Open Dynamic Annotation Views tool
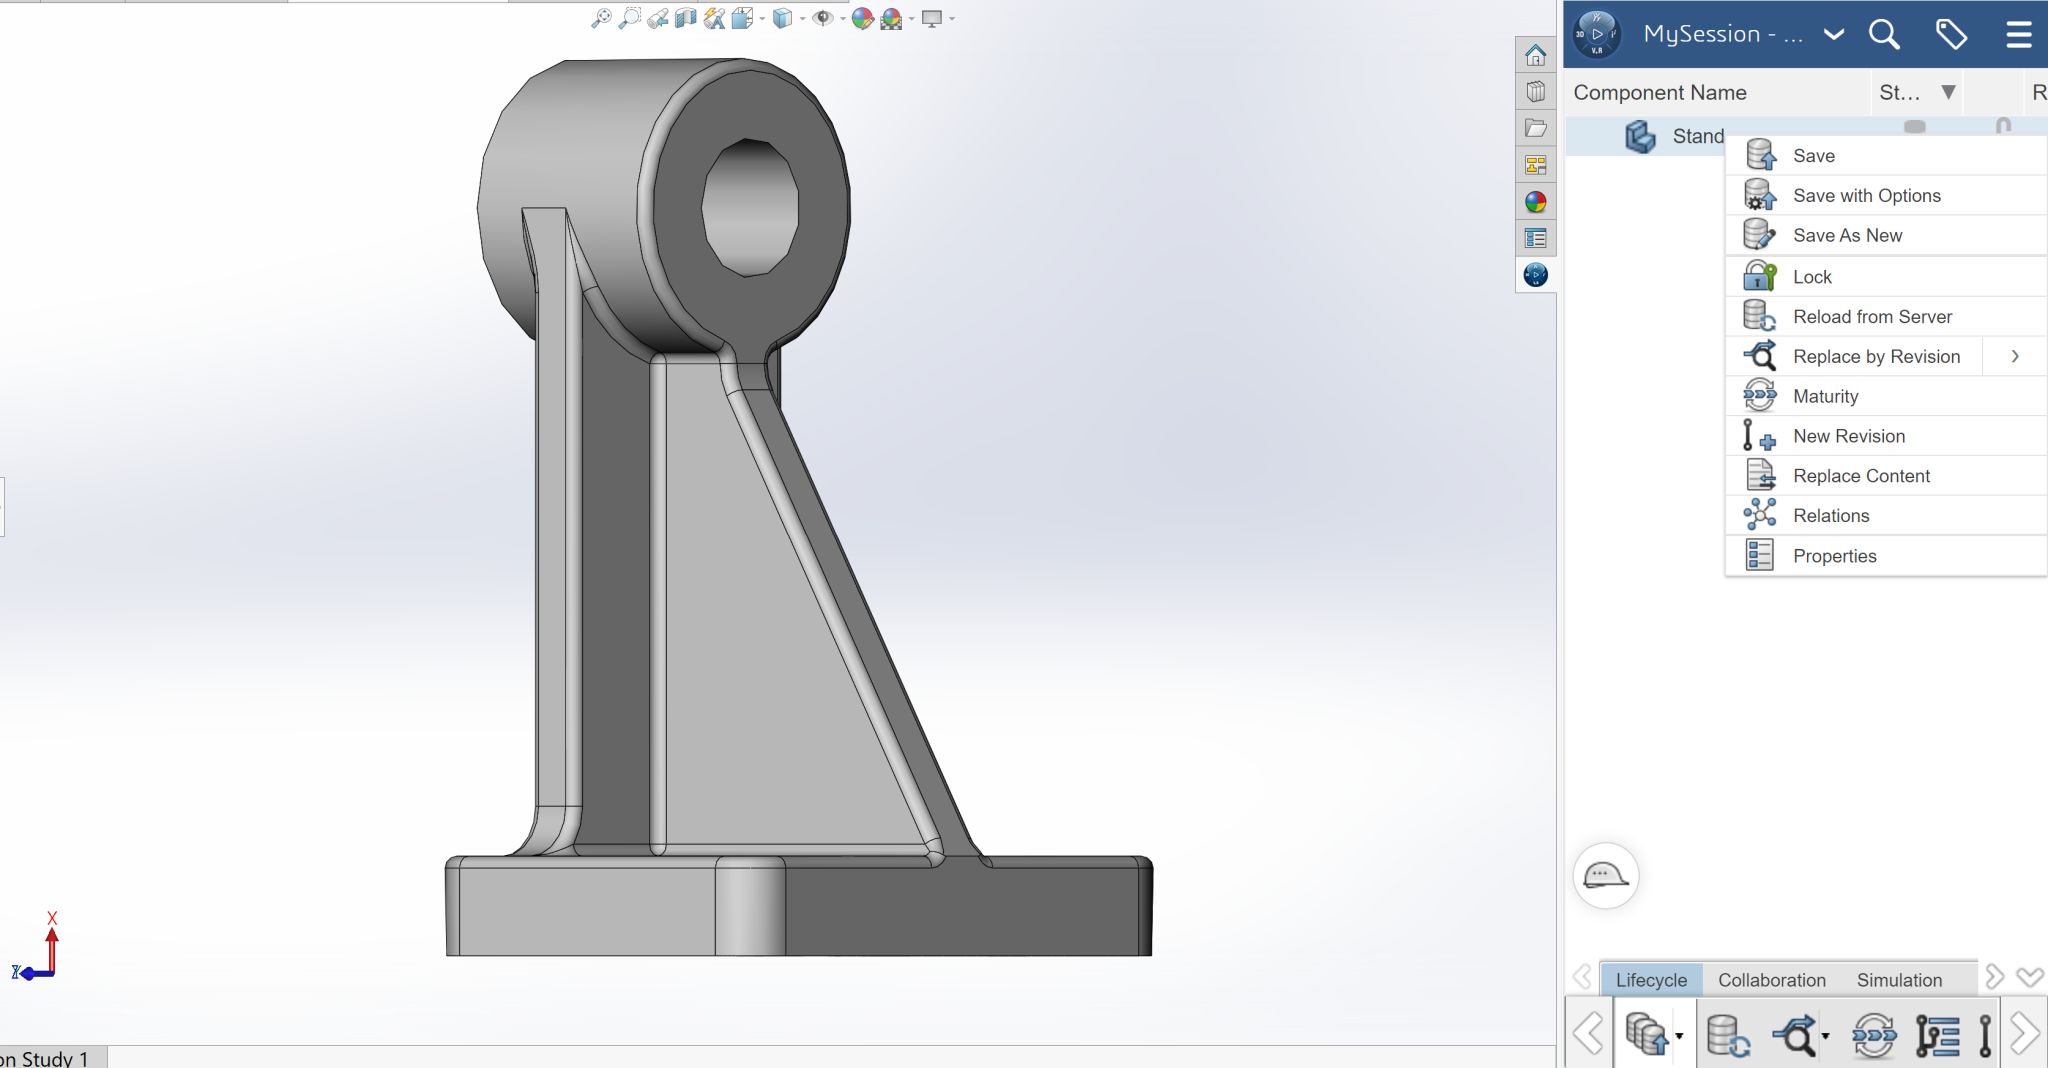The height and width of the screenshot is (1068, 2048). 714,18
